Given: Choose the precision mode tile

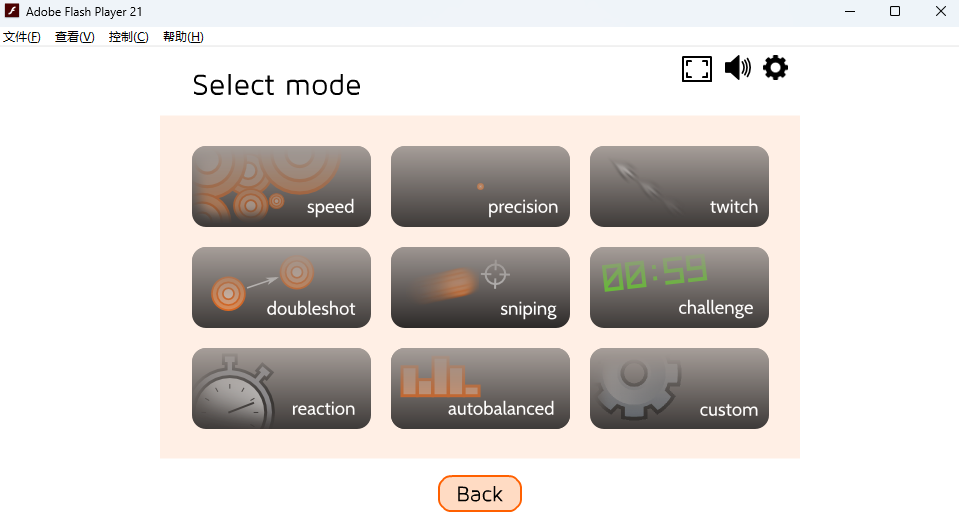Looking at the screenshot, I should coord(480,187).
